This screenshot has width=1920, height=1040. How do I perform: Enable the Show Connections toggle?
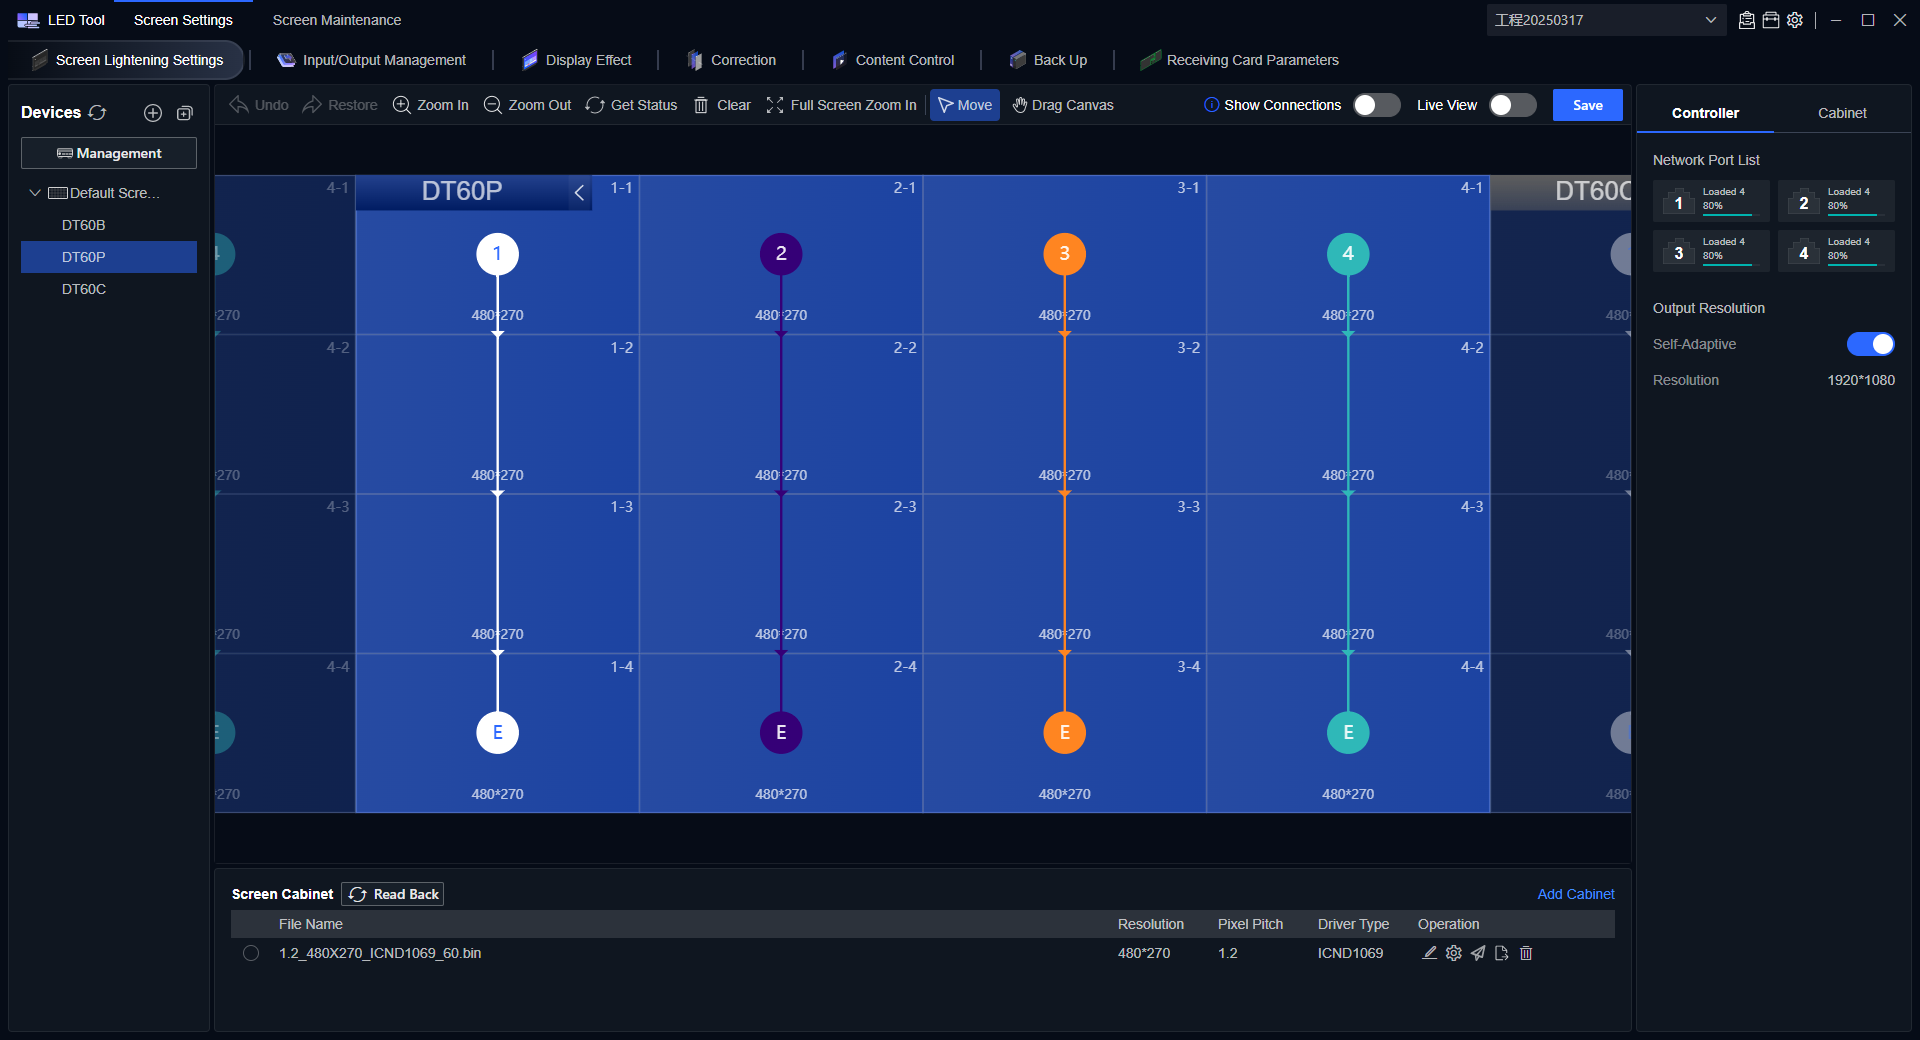pos(1376,105)
